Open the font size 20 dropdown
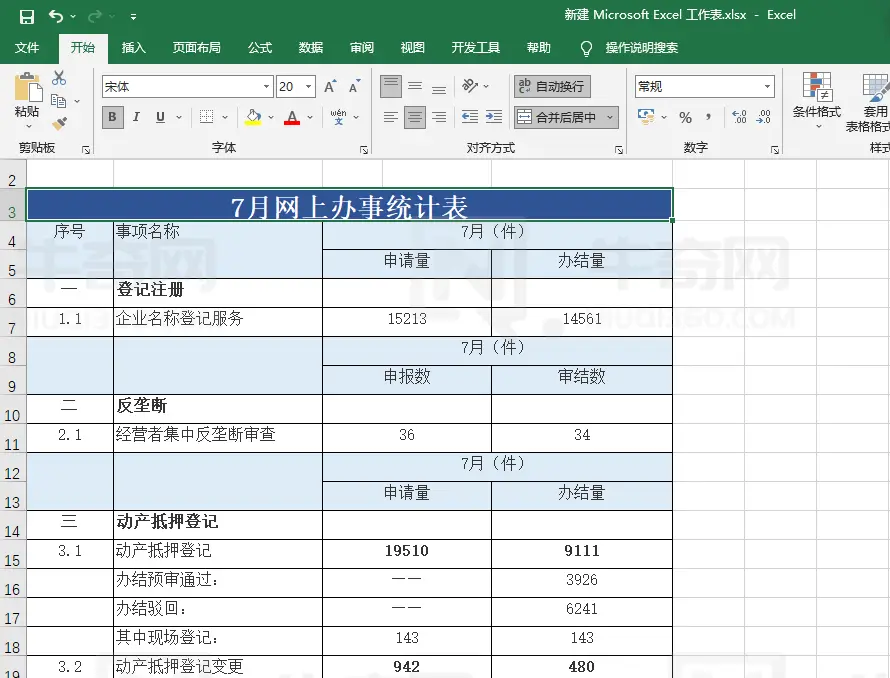This screenshot has width=890, height=678. pos(309,86)
